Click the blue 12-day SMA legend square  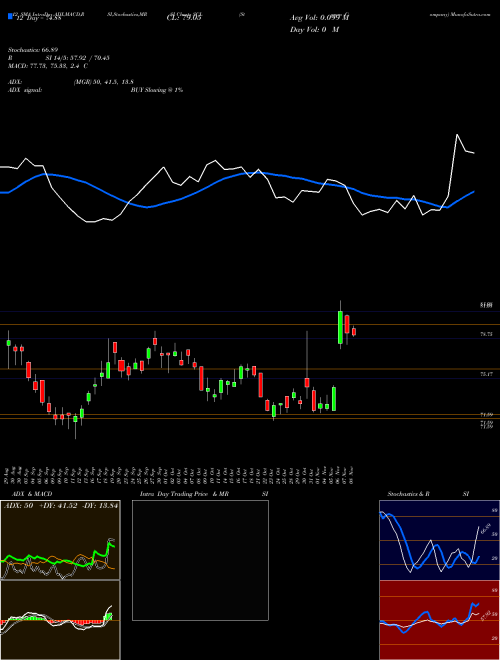pos(11,16)
